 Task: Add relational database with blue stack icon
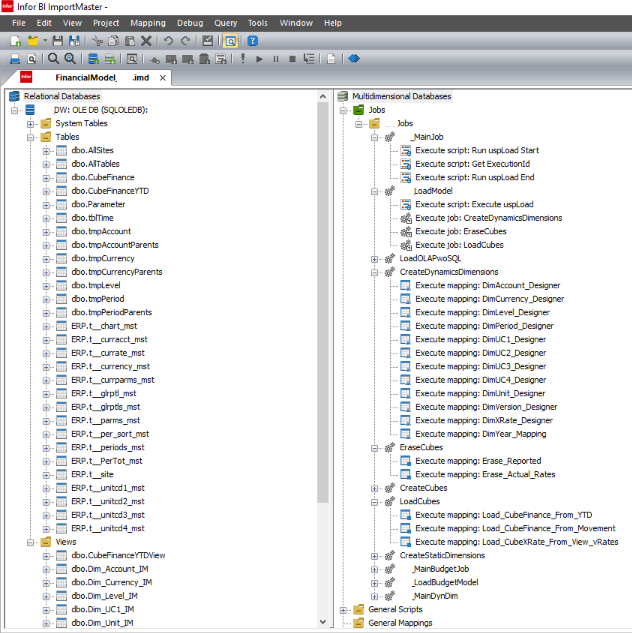[x=93, y=59]
